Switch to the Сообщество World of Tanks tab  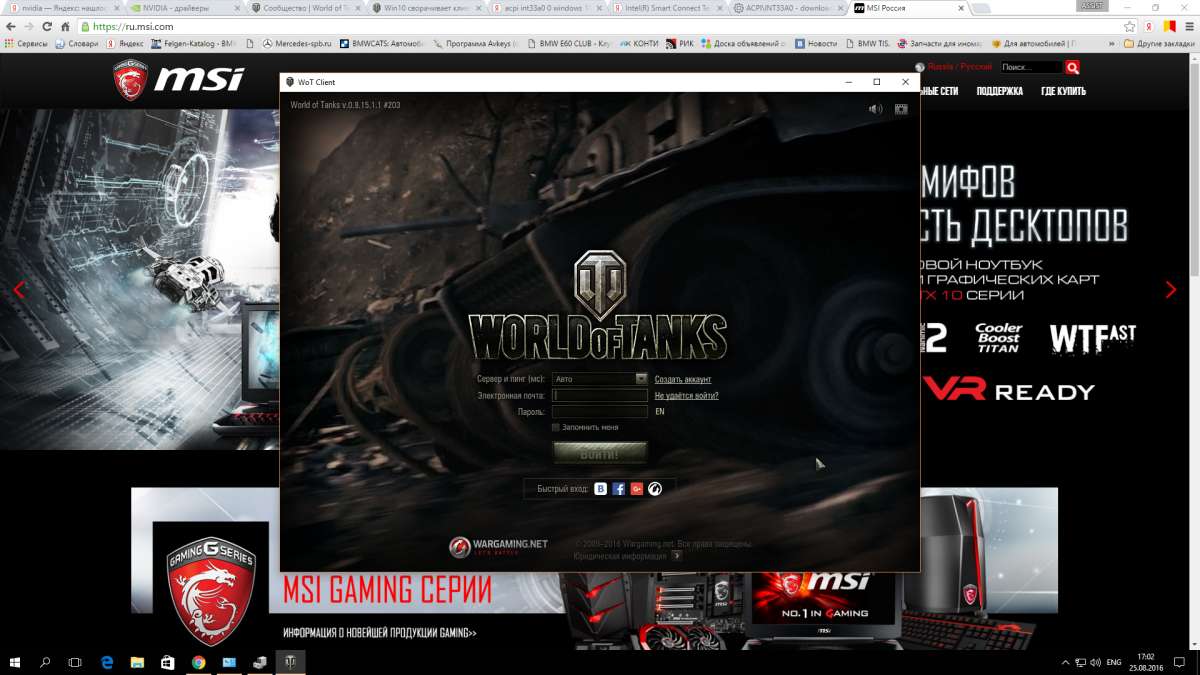305,8
